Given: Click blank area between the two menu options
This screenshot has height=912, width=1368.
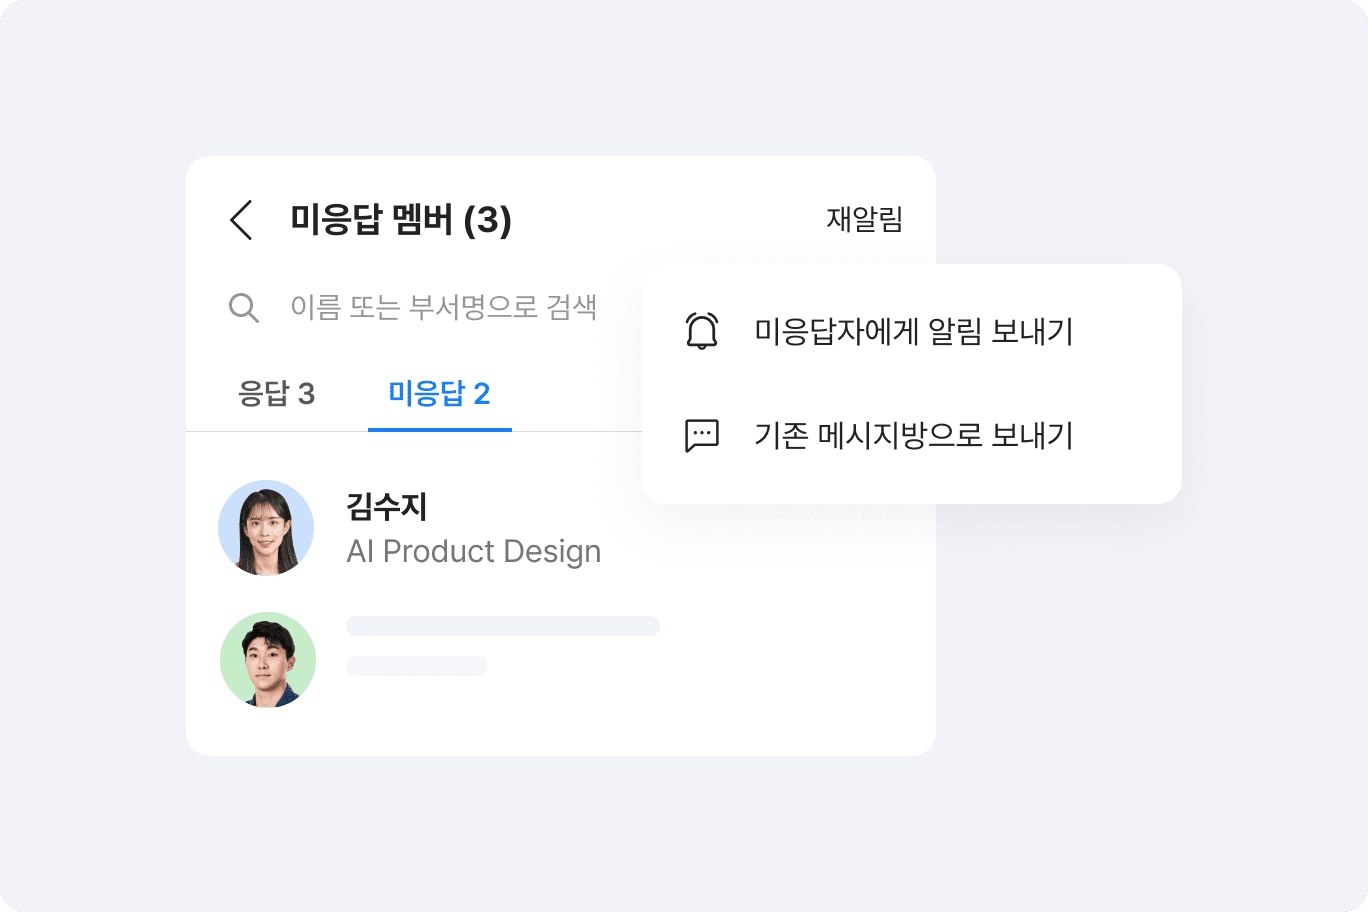Looking at the screenshot, I should click(x=912, y=383).
